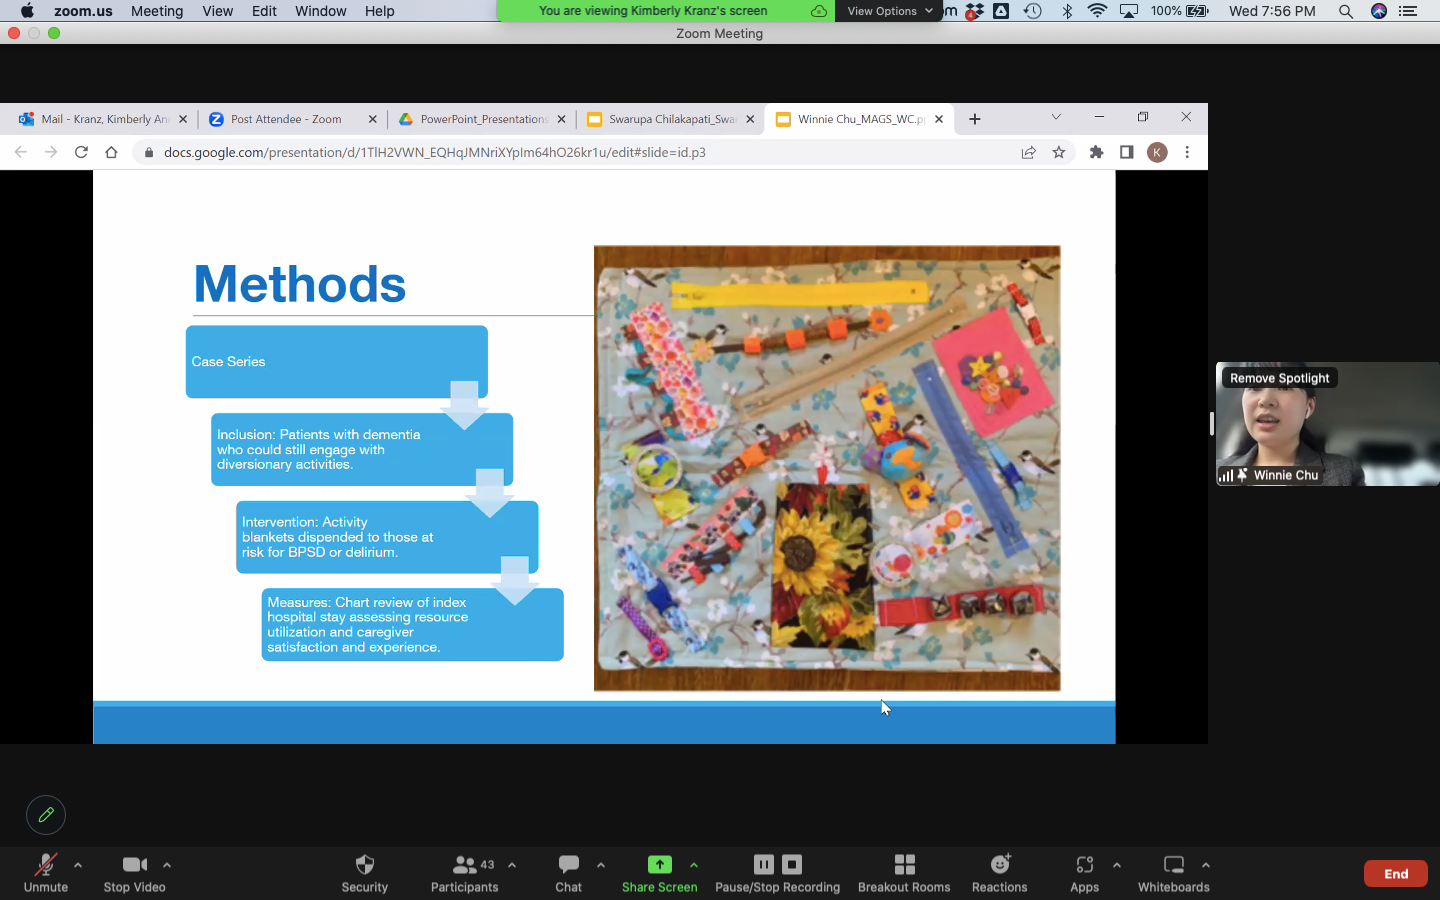Screen dimensions: 1440x900
Task: Start sharing with the Share Screen icon
Action: pos(659,865)
